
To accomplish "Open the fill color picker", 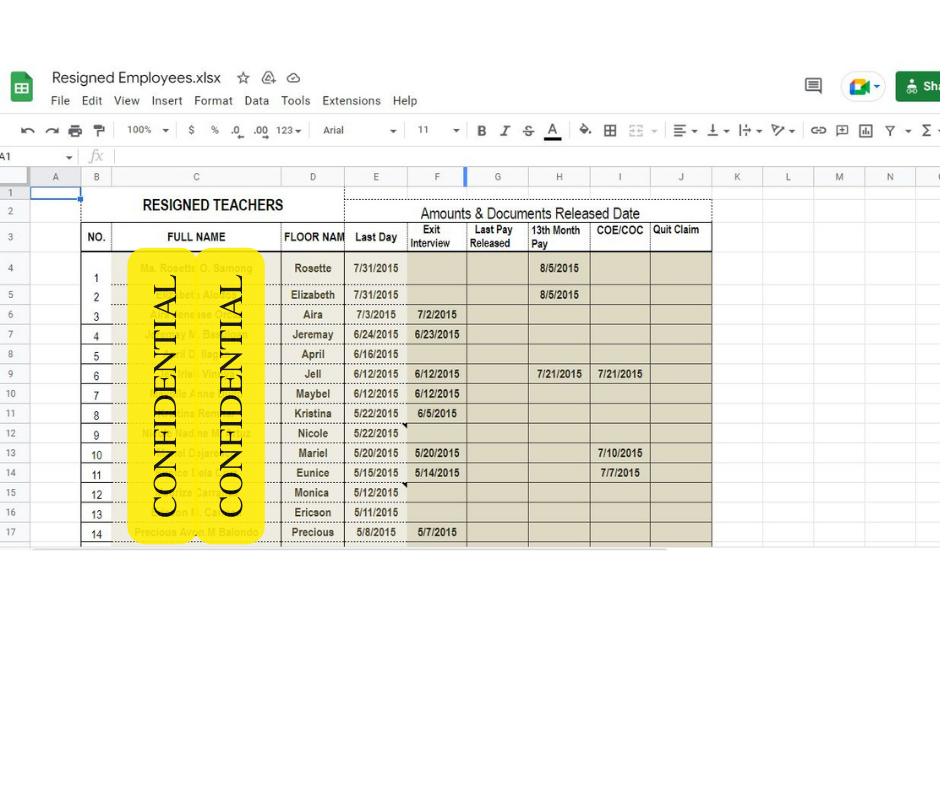I will 585,130.
